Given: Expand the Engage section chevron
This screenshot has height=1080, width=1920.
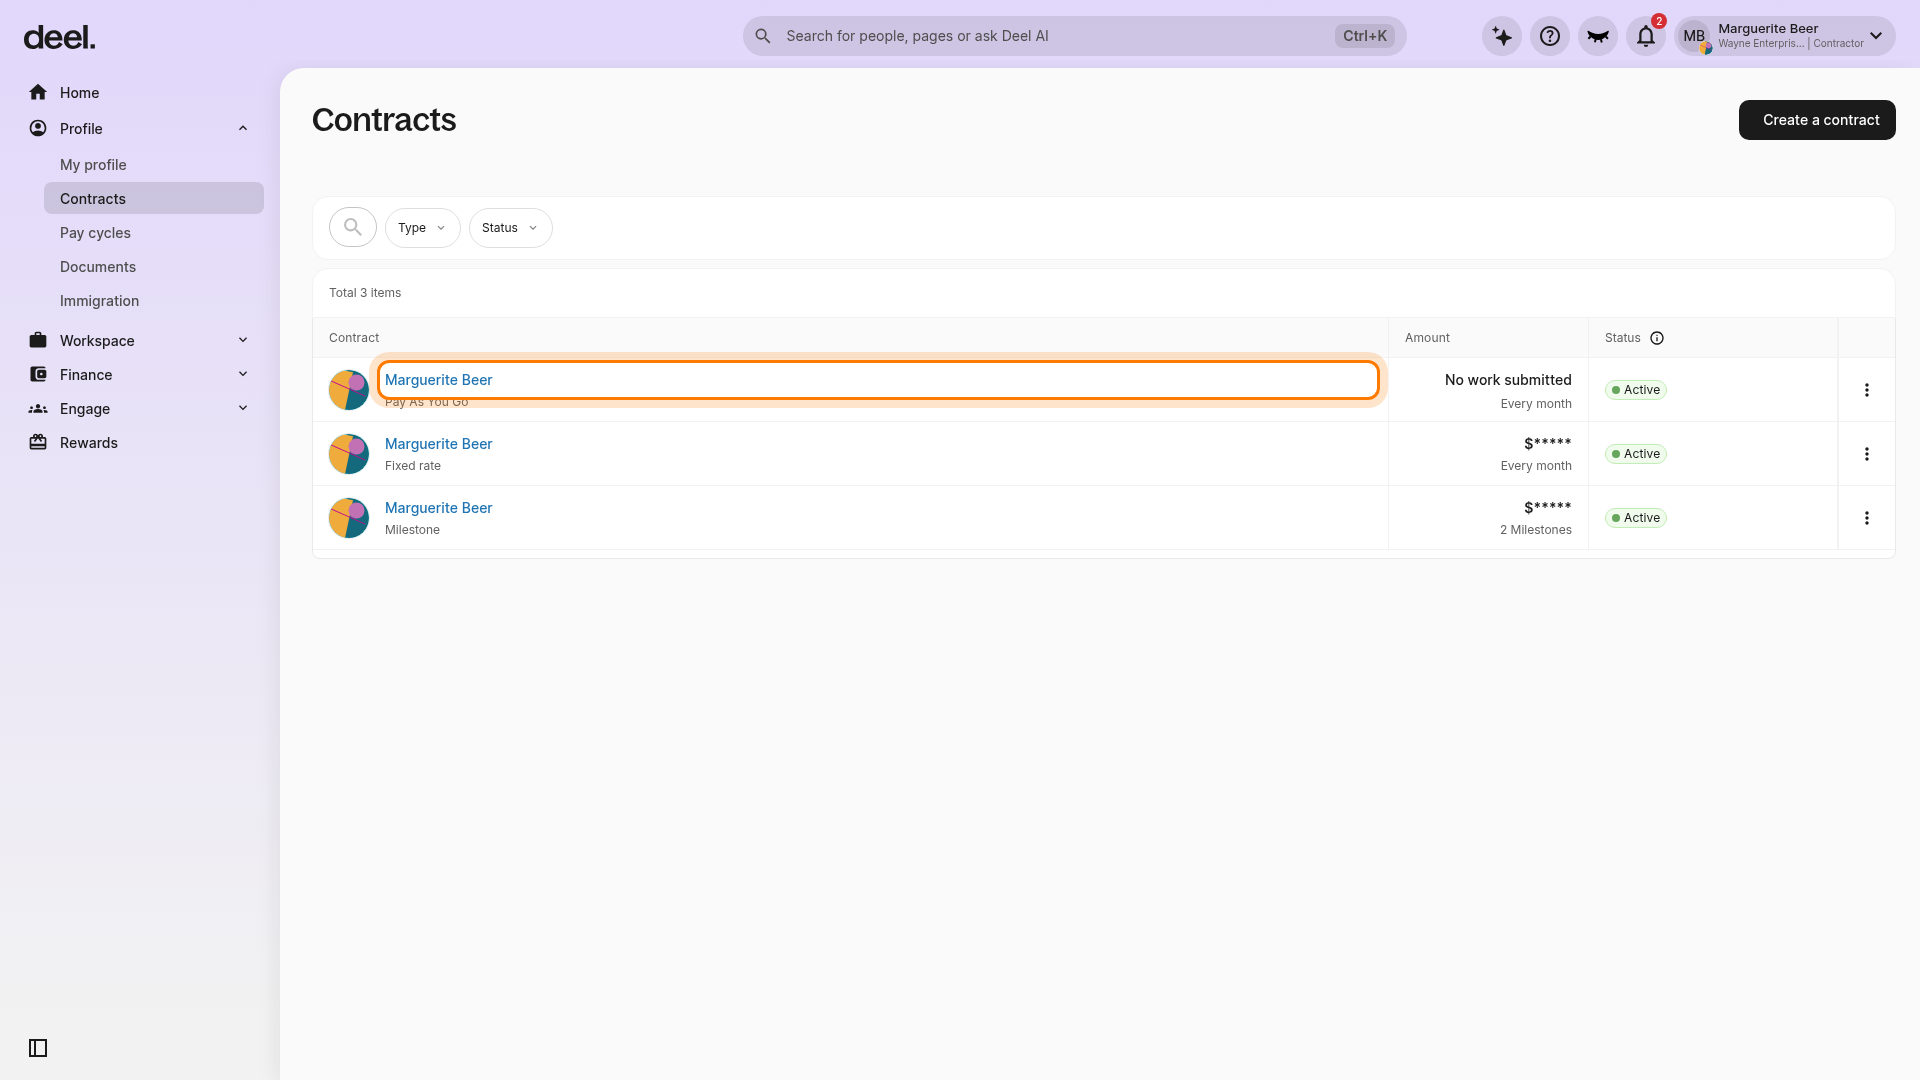Looking at the screenshot, I should pyautogui.click(x=243, y=408).
